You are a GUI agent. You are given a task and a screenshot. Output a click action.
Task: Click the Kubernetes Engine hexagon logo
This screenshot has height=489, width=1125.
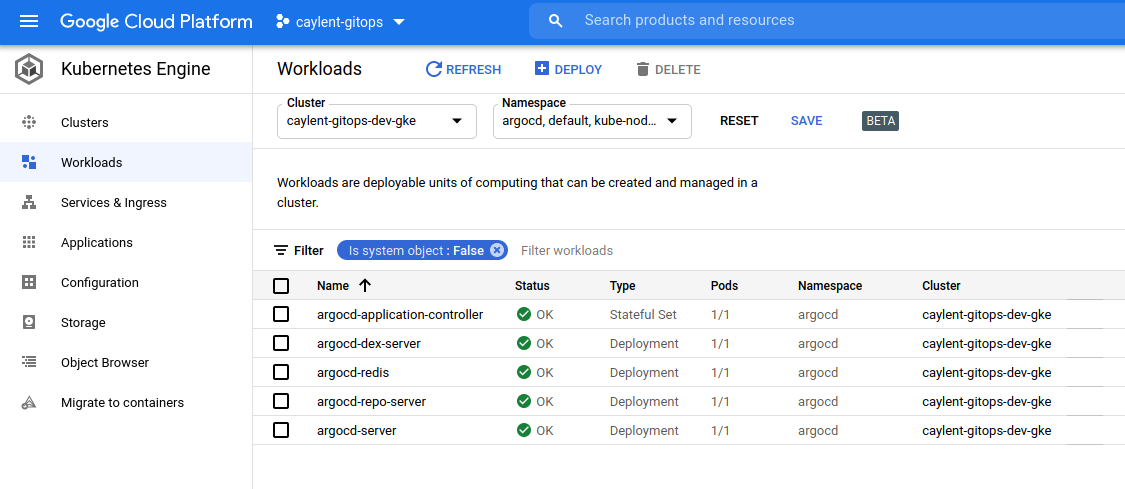28,69
